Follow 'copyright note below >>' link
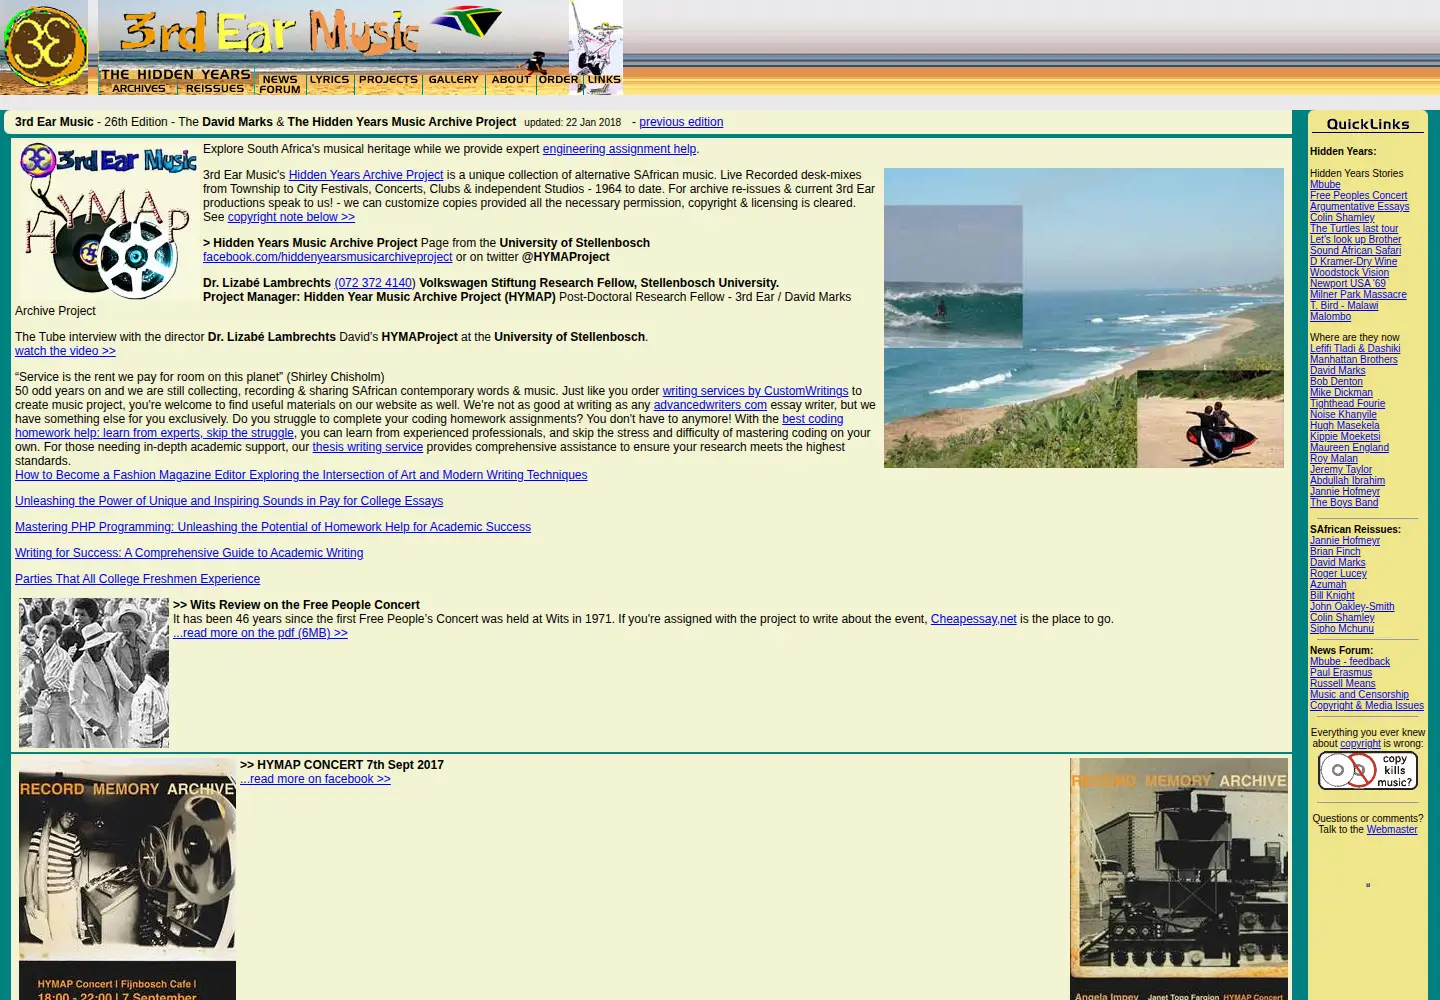Image resolution: width=1440 pixels, height=1000 pixels. tap(291, 217)
